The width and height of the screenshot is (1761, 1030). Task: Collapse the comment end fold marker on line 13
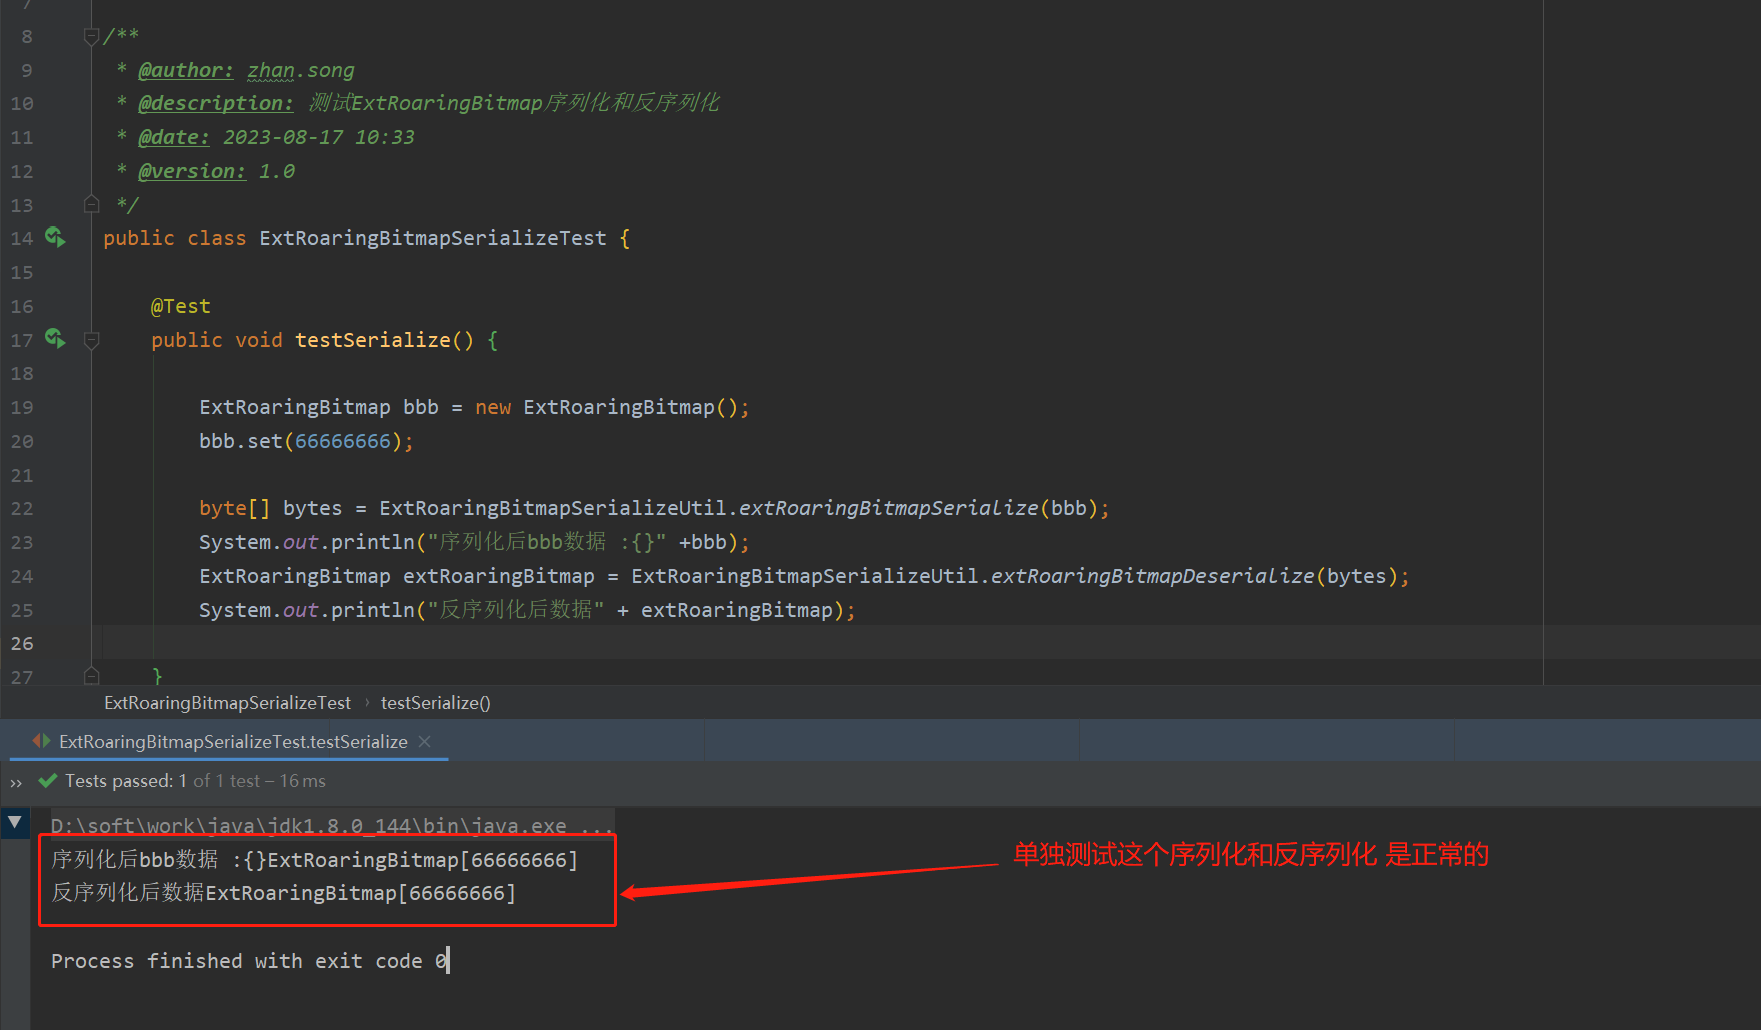pos(91,205)
